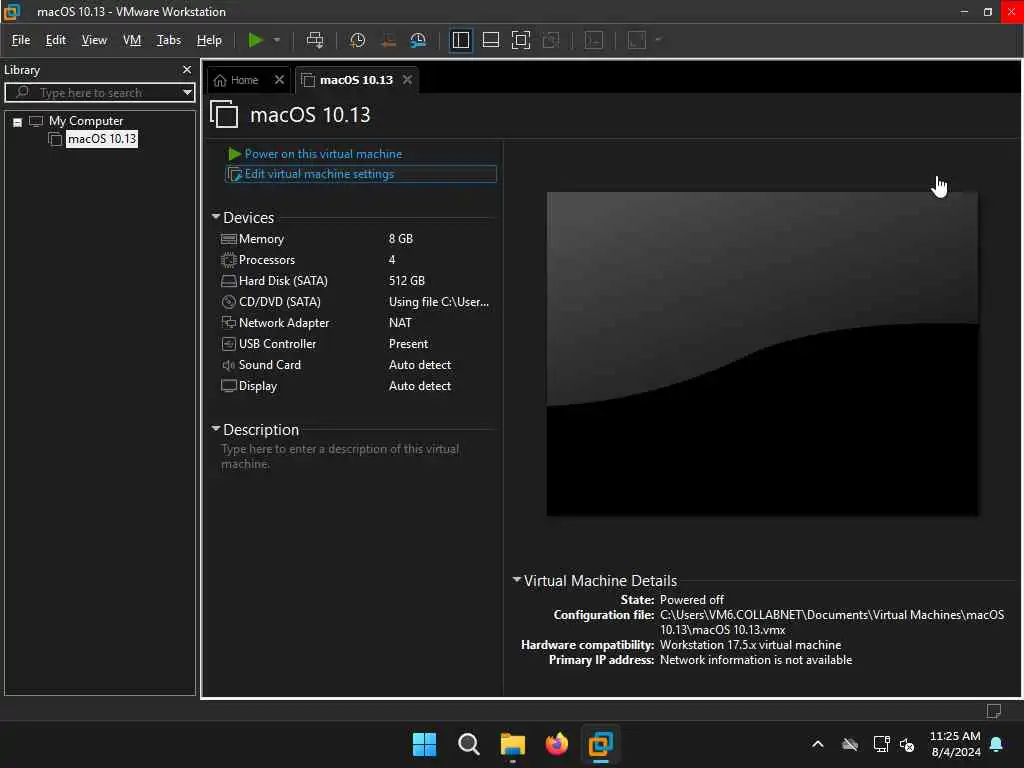Image resolution: width=1024 pixels, height=768 pixels.
Task: Open the Edit menu
Action: click(56, 40)
